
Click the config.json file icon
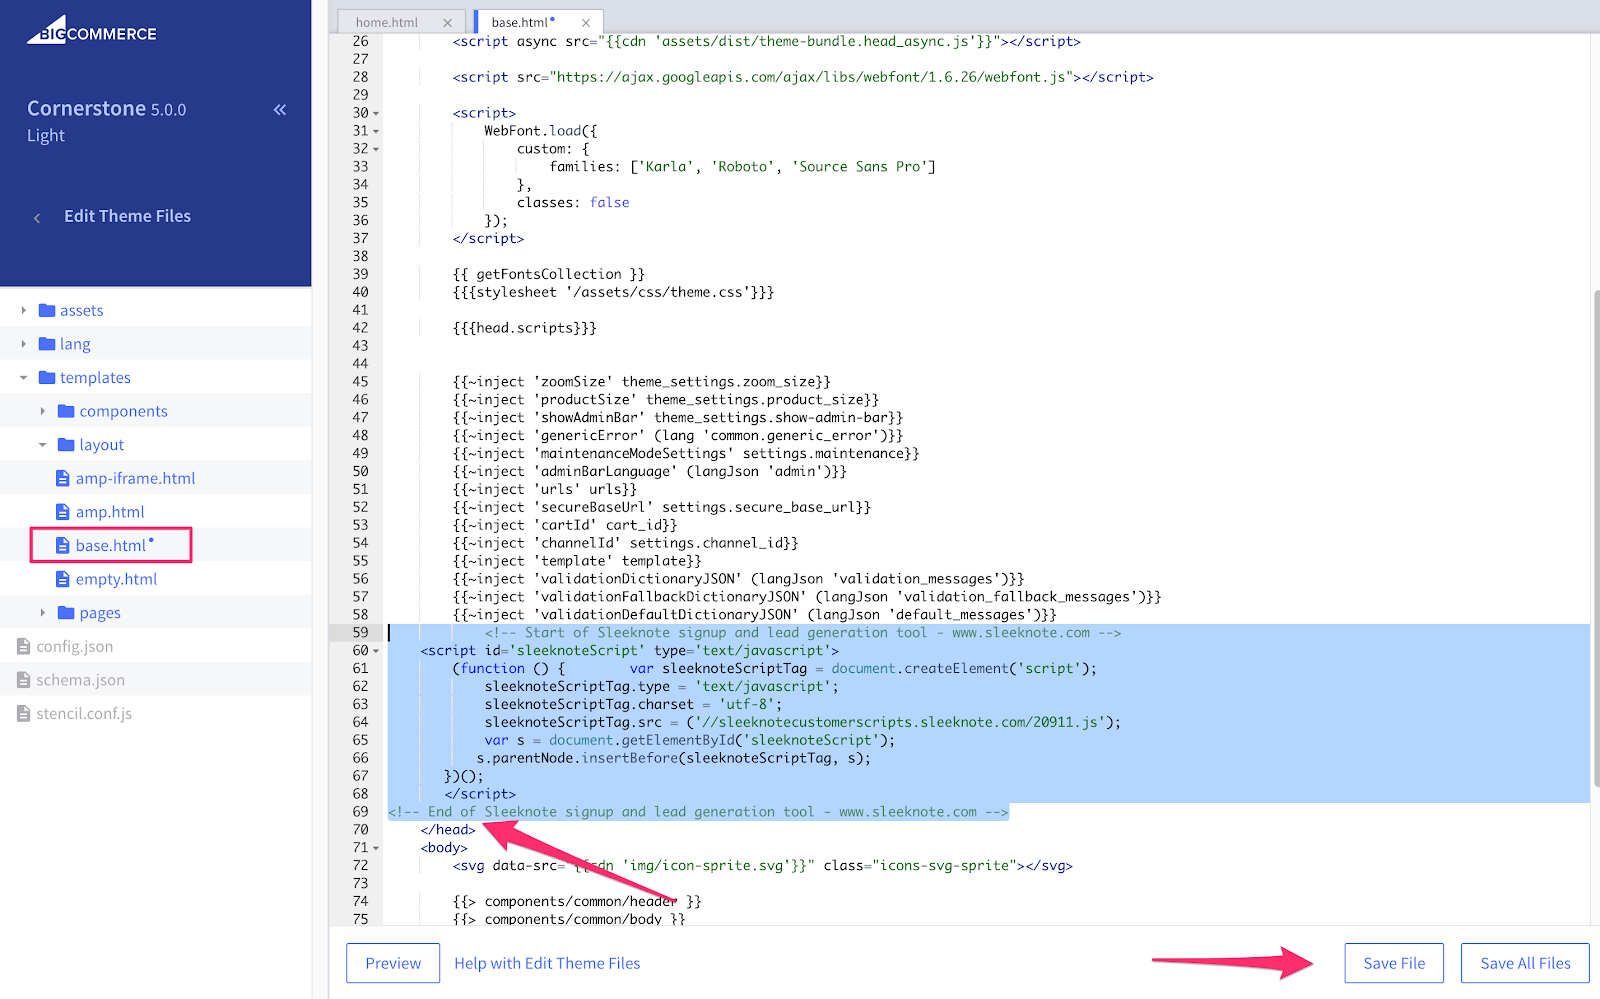point(24,646)
